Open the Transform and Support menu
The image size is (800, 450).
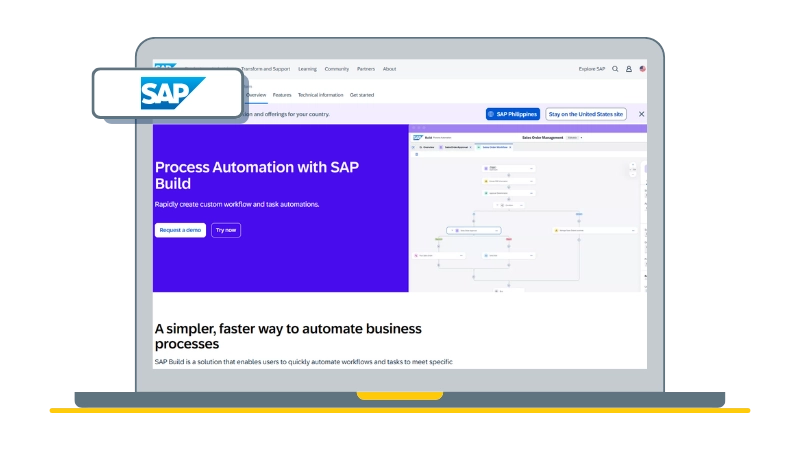(x=265, y=69)
